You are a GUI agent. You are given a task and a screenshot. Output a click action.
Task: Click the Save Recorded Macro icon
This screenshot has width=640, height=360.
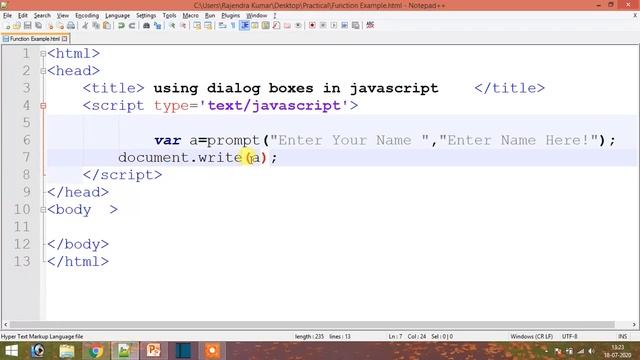[356, 25]
